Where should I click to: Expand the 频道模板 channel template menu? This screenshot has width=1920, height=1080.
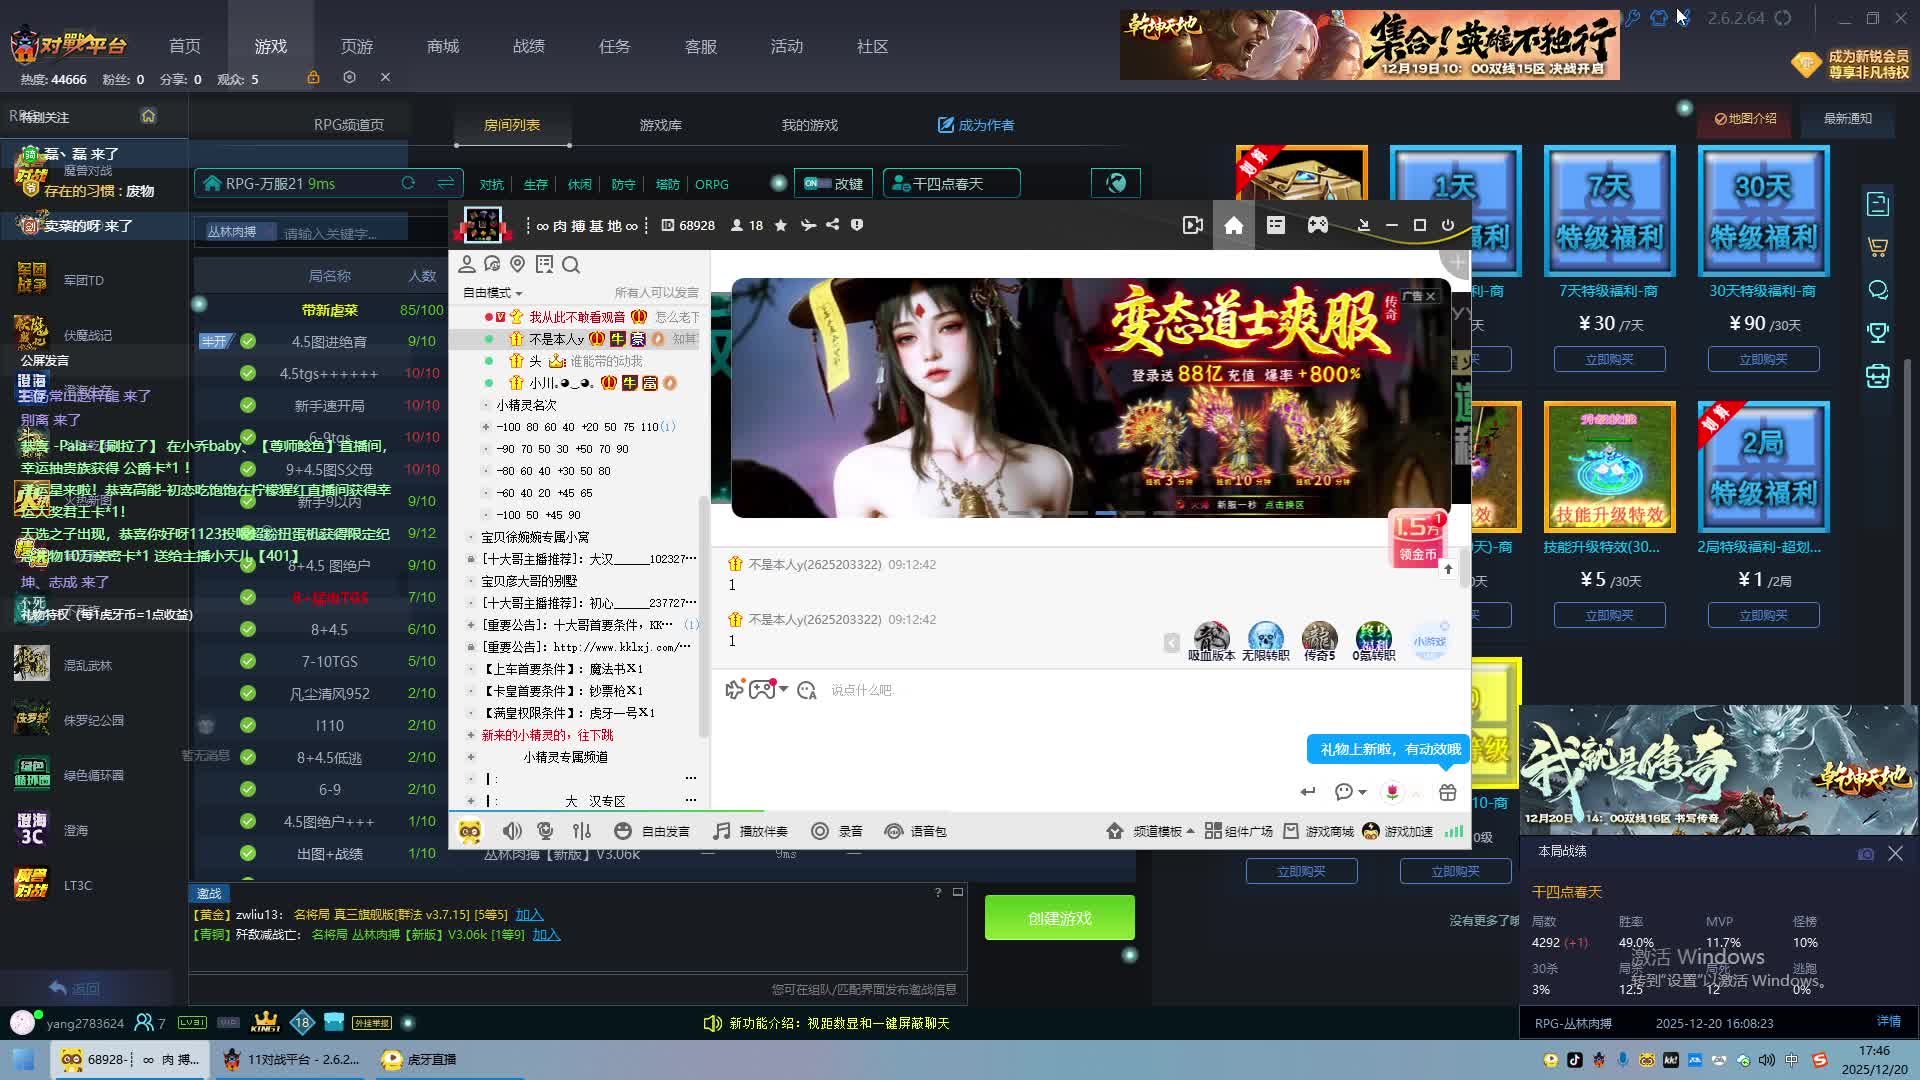pos(1157,831)
